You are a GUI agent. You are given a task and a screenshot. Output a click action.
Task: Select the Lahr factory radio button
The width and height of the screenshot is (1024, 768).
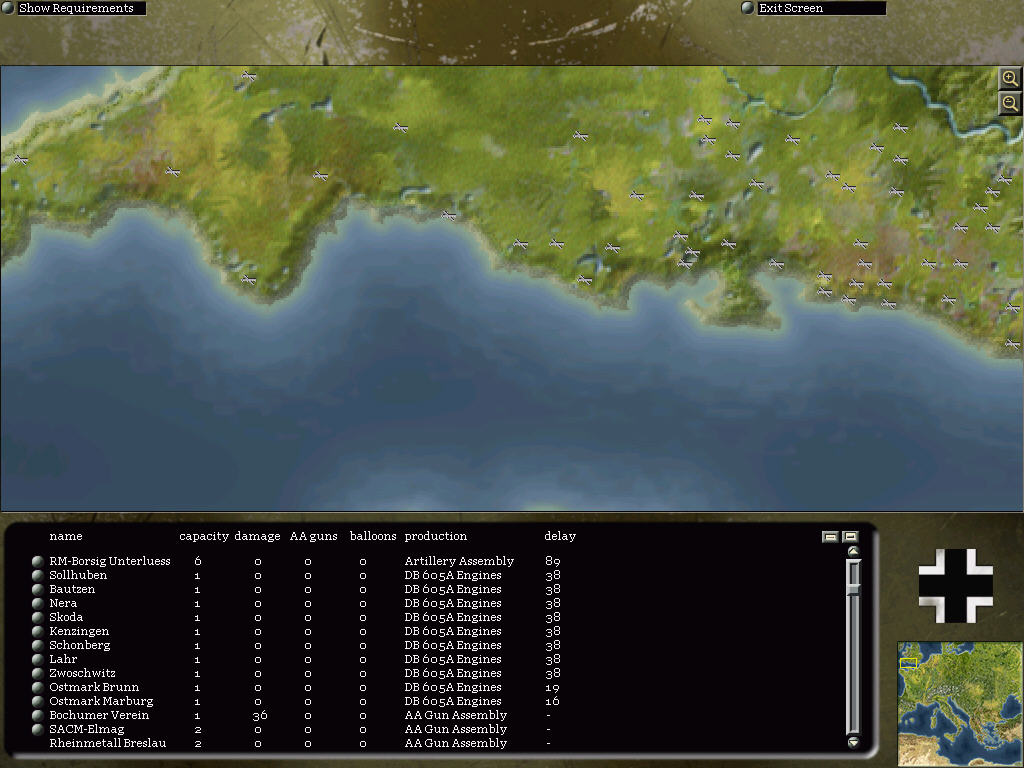(x=37, y=660)
